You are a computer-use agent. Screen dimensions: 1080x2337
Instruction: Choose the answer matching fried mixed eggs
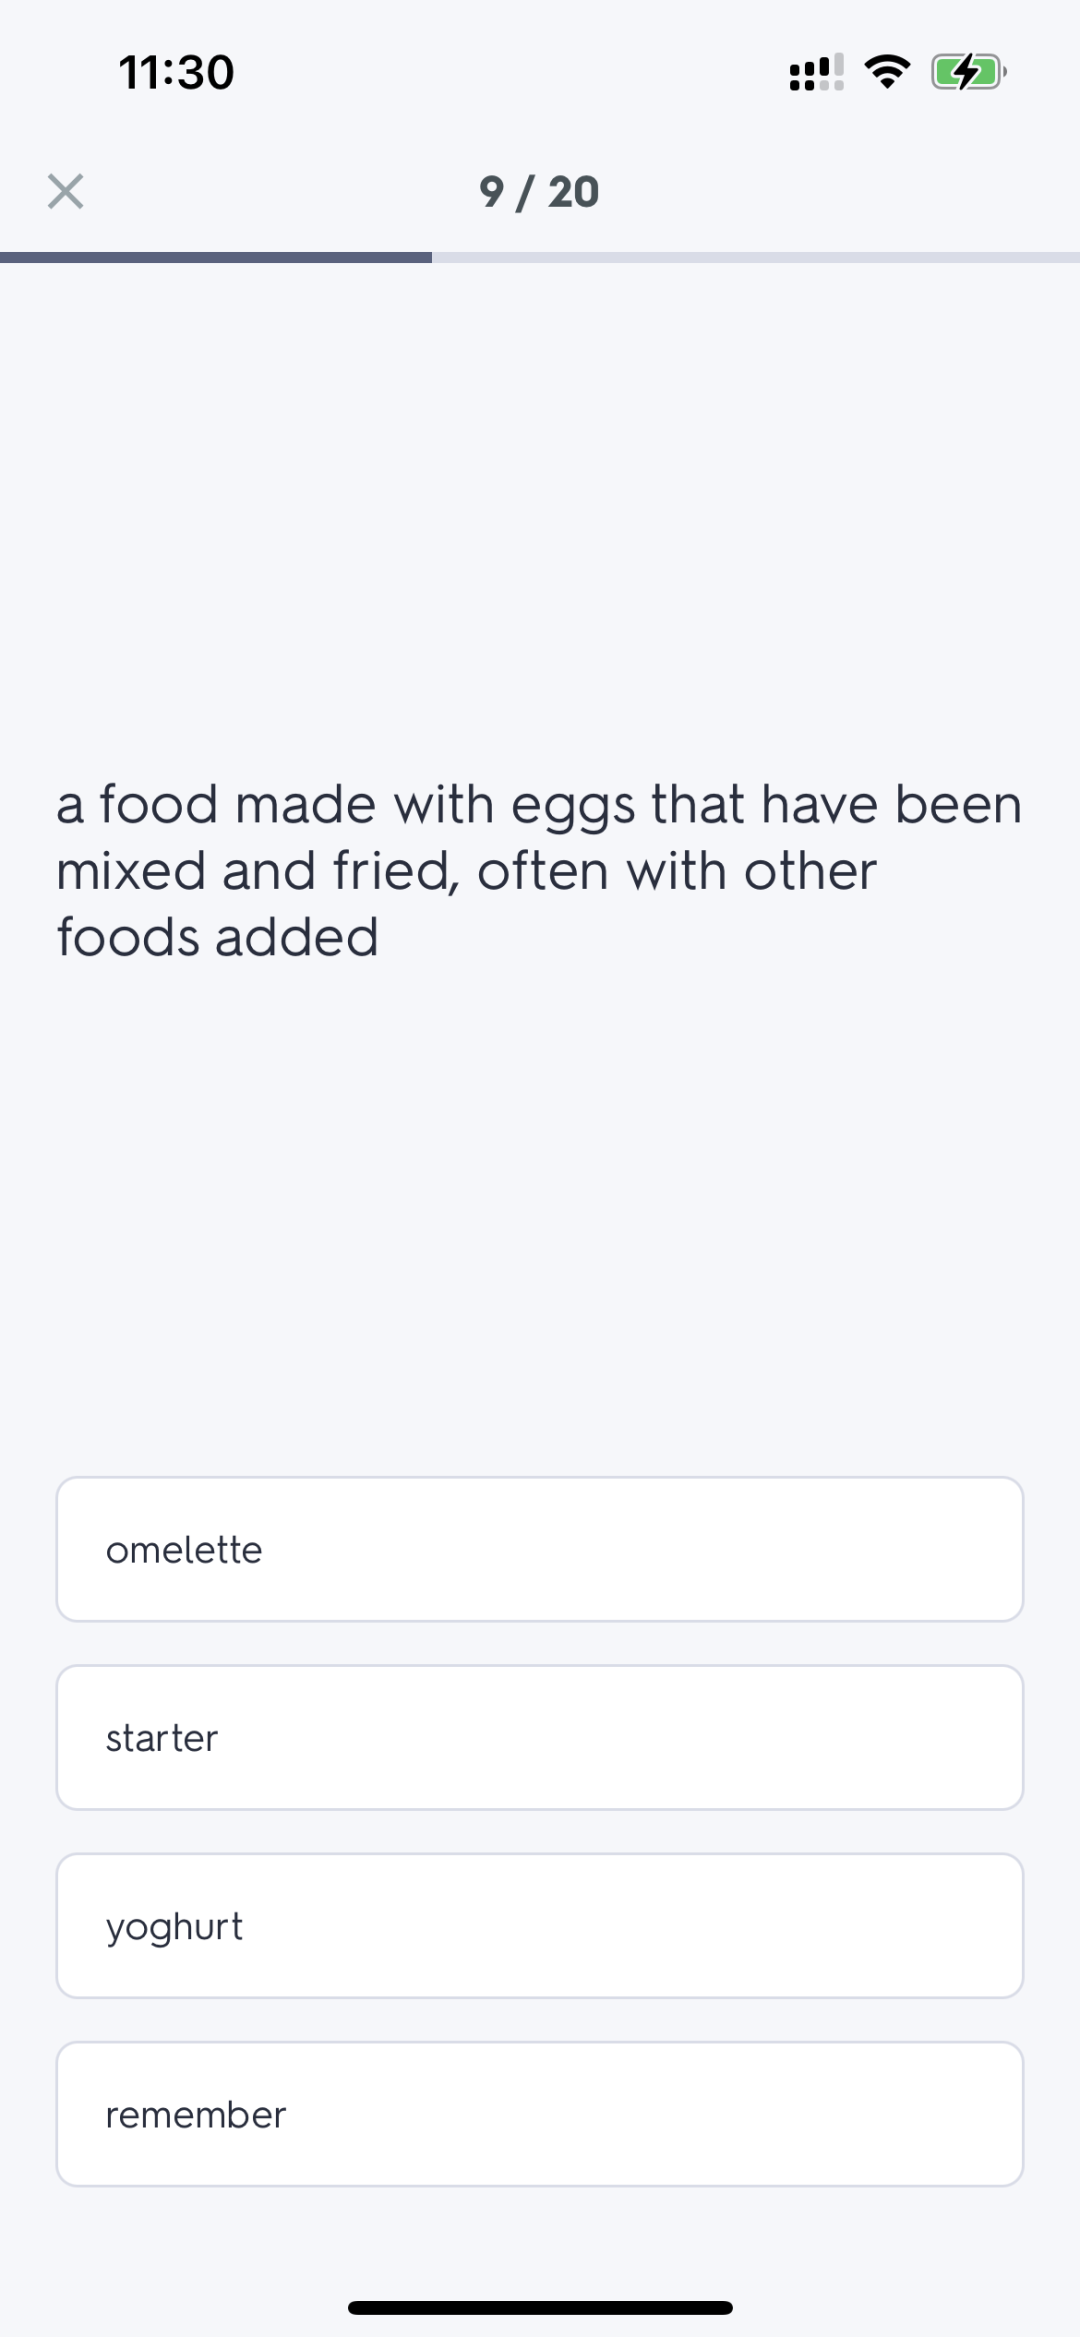click(540, 1549)
